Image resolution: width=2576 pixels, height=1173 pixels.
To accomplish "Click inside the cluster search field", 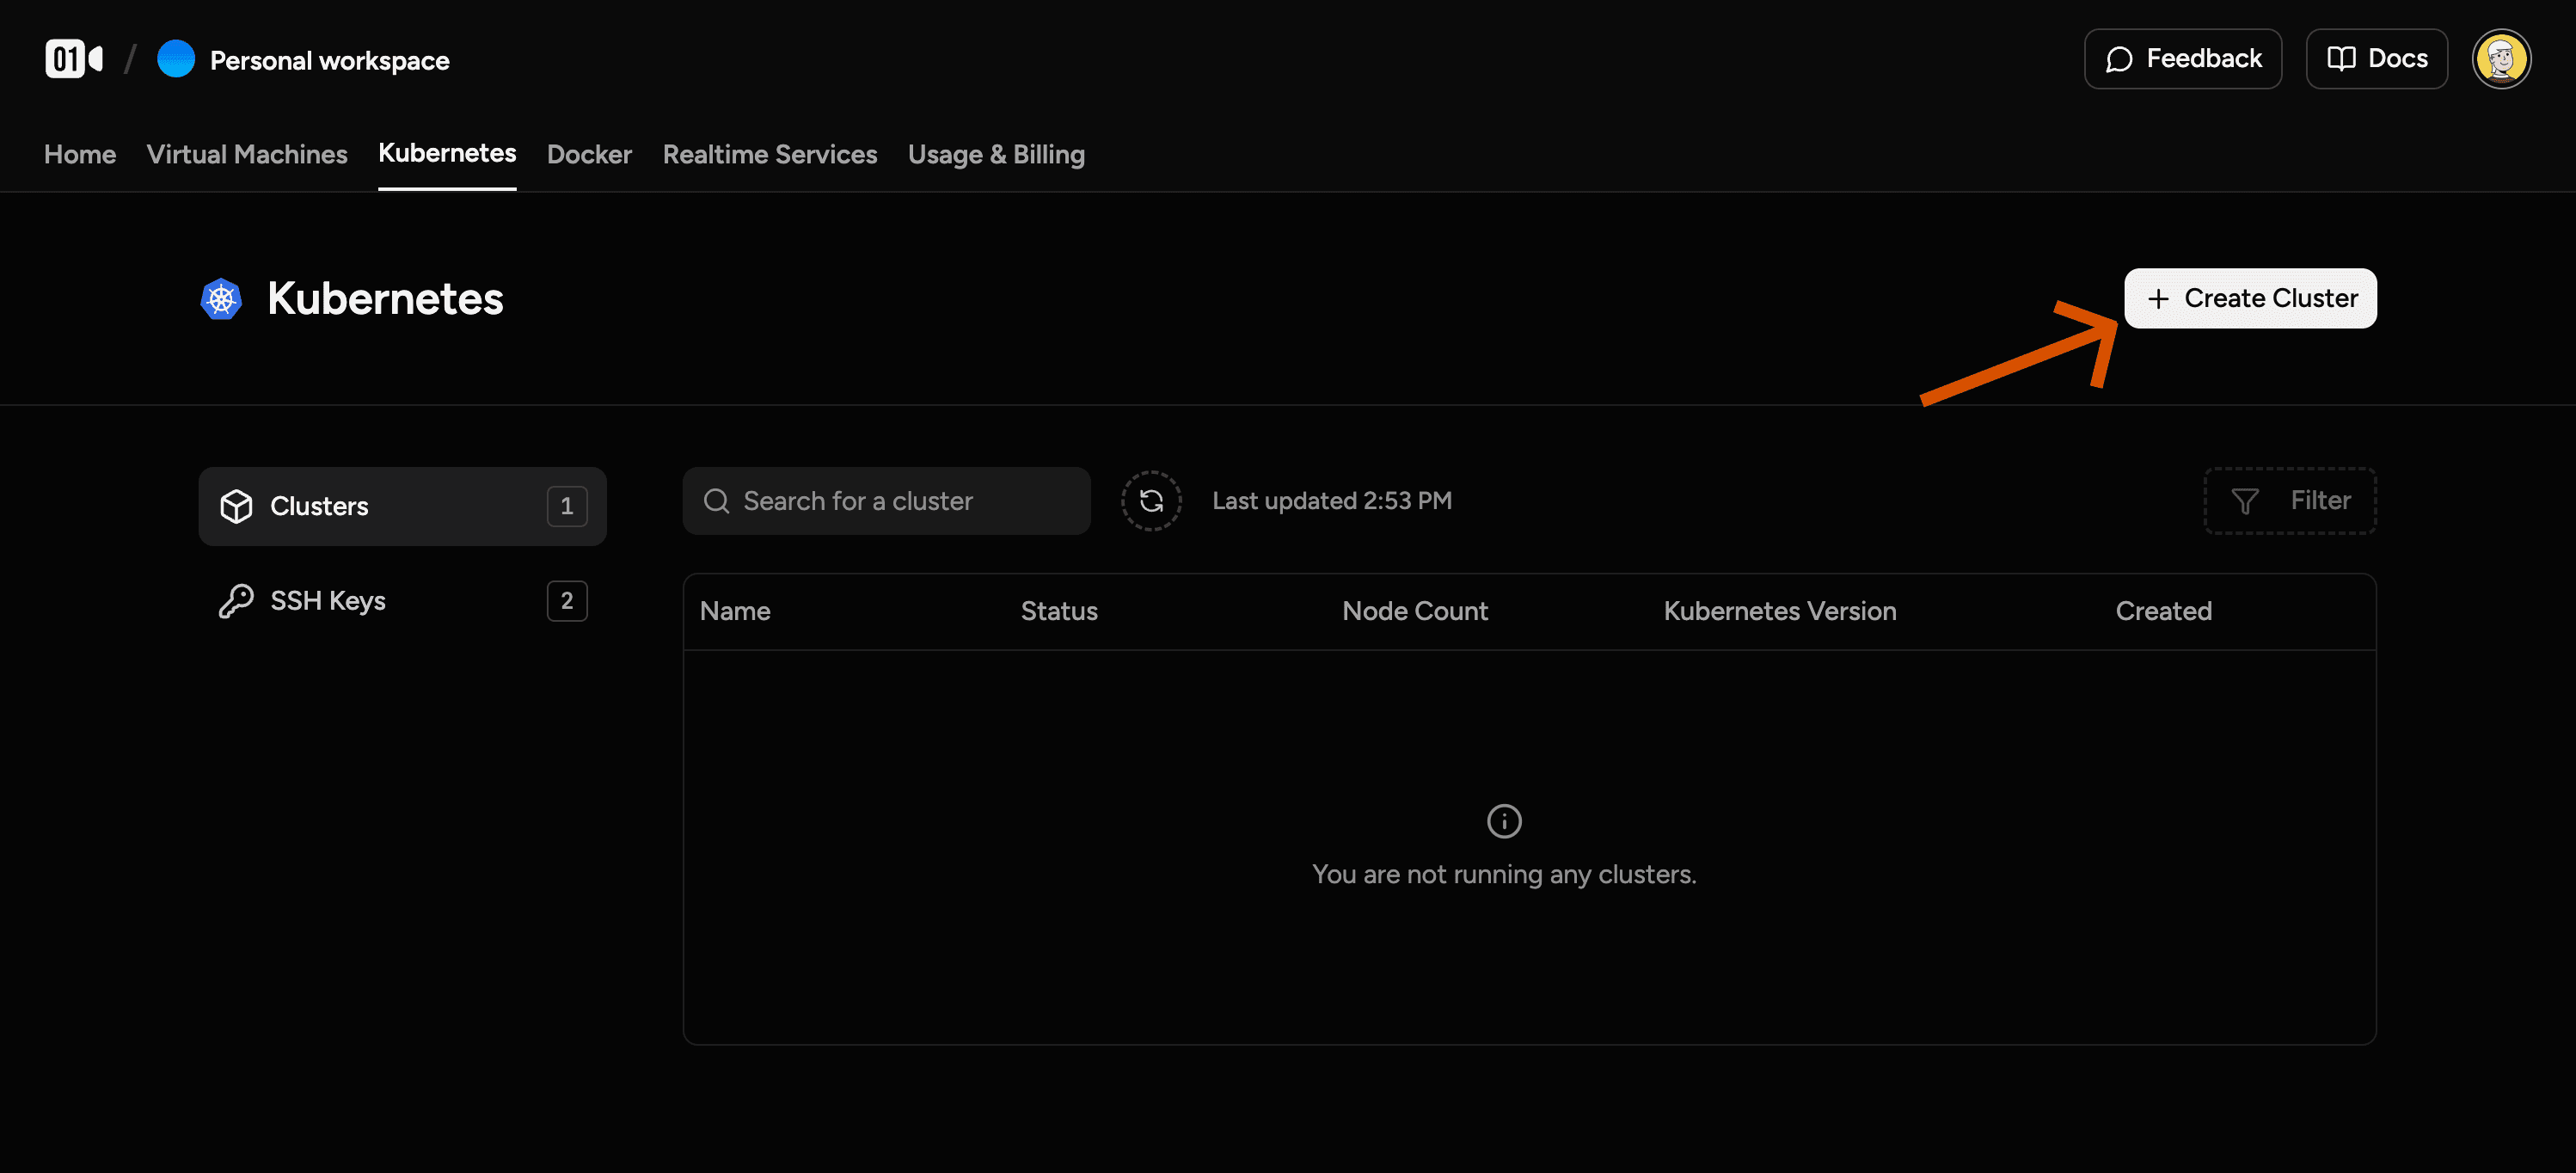I will [x=880, y=500].
